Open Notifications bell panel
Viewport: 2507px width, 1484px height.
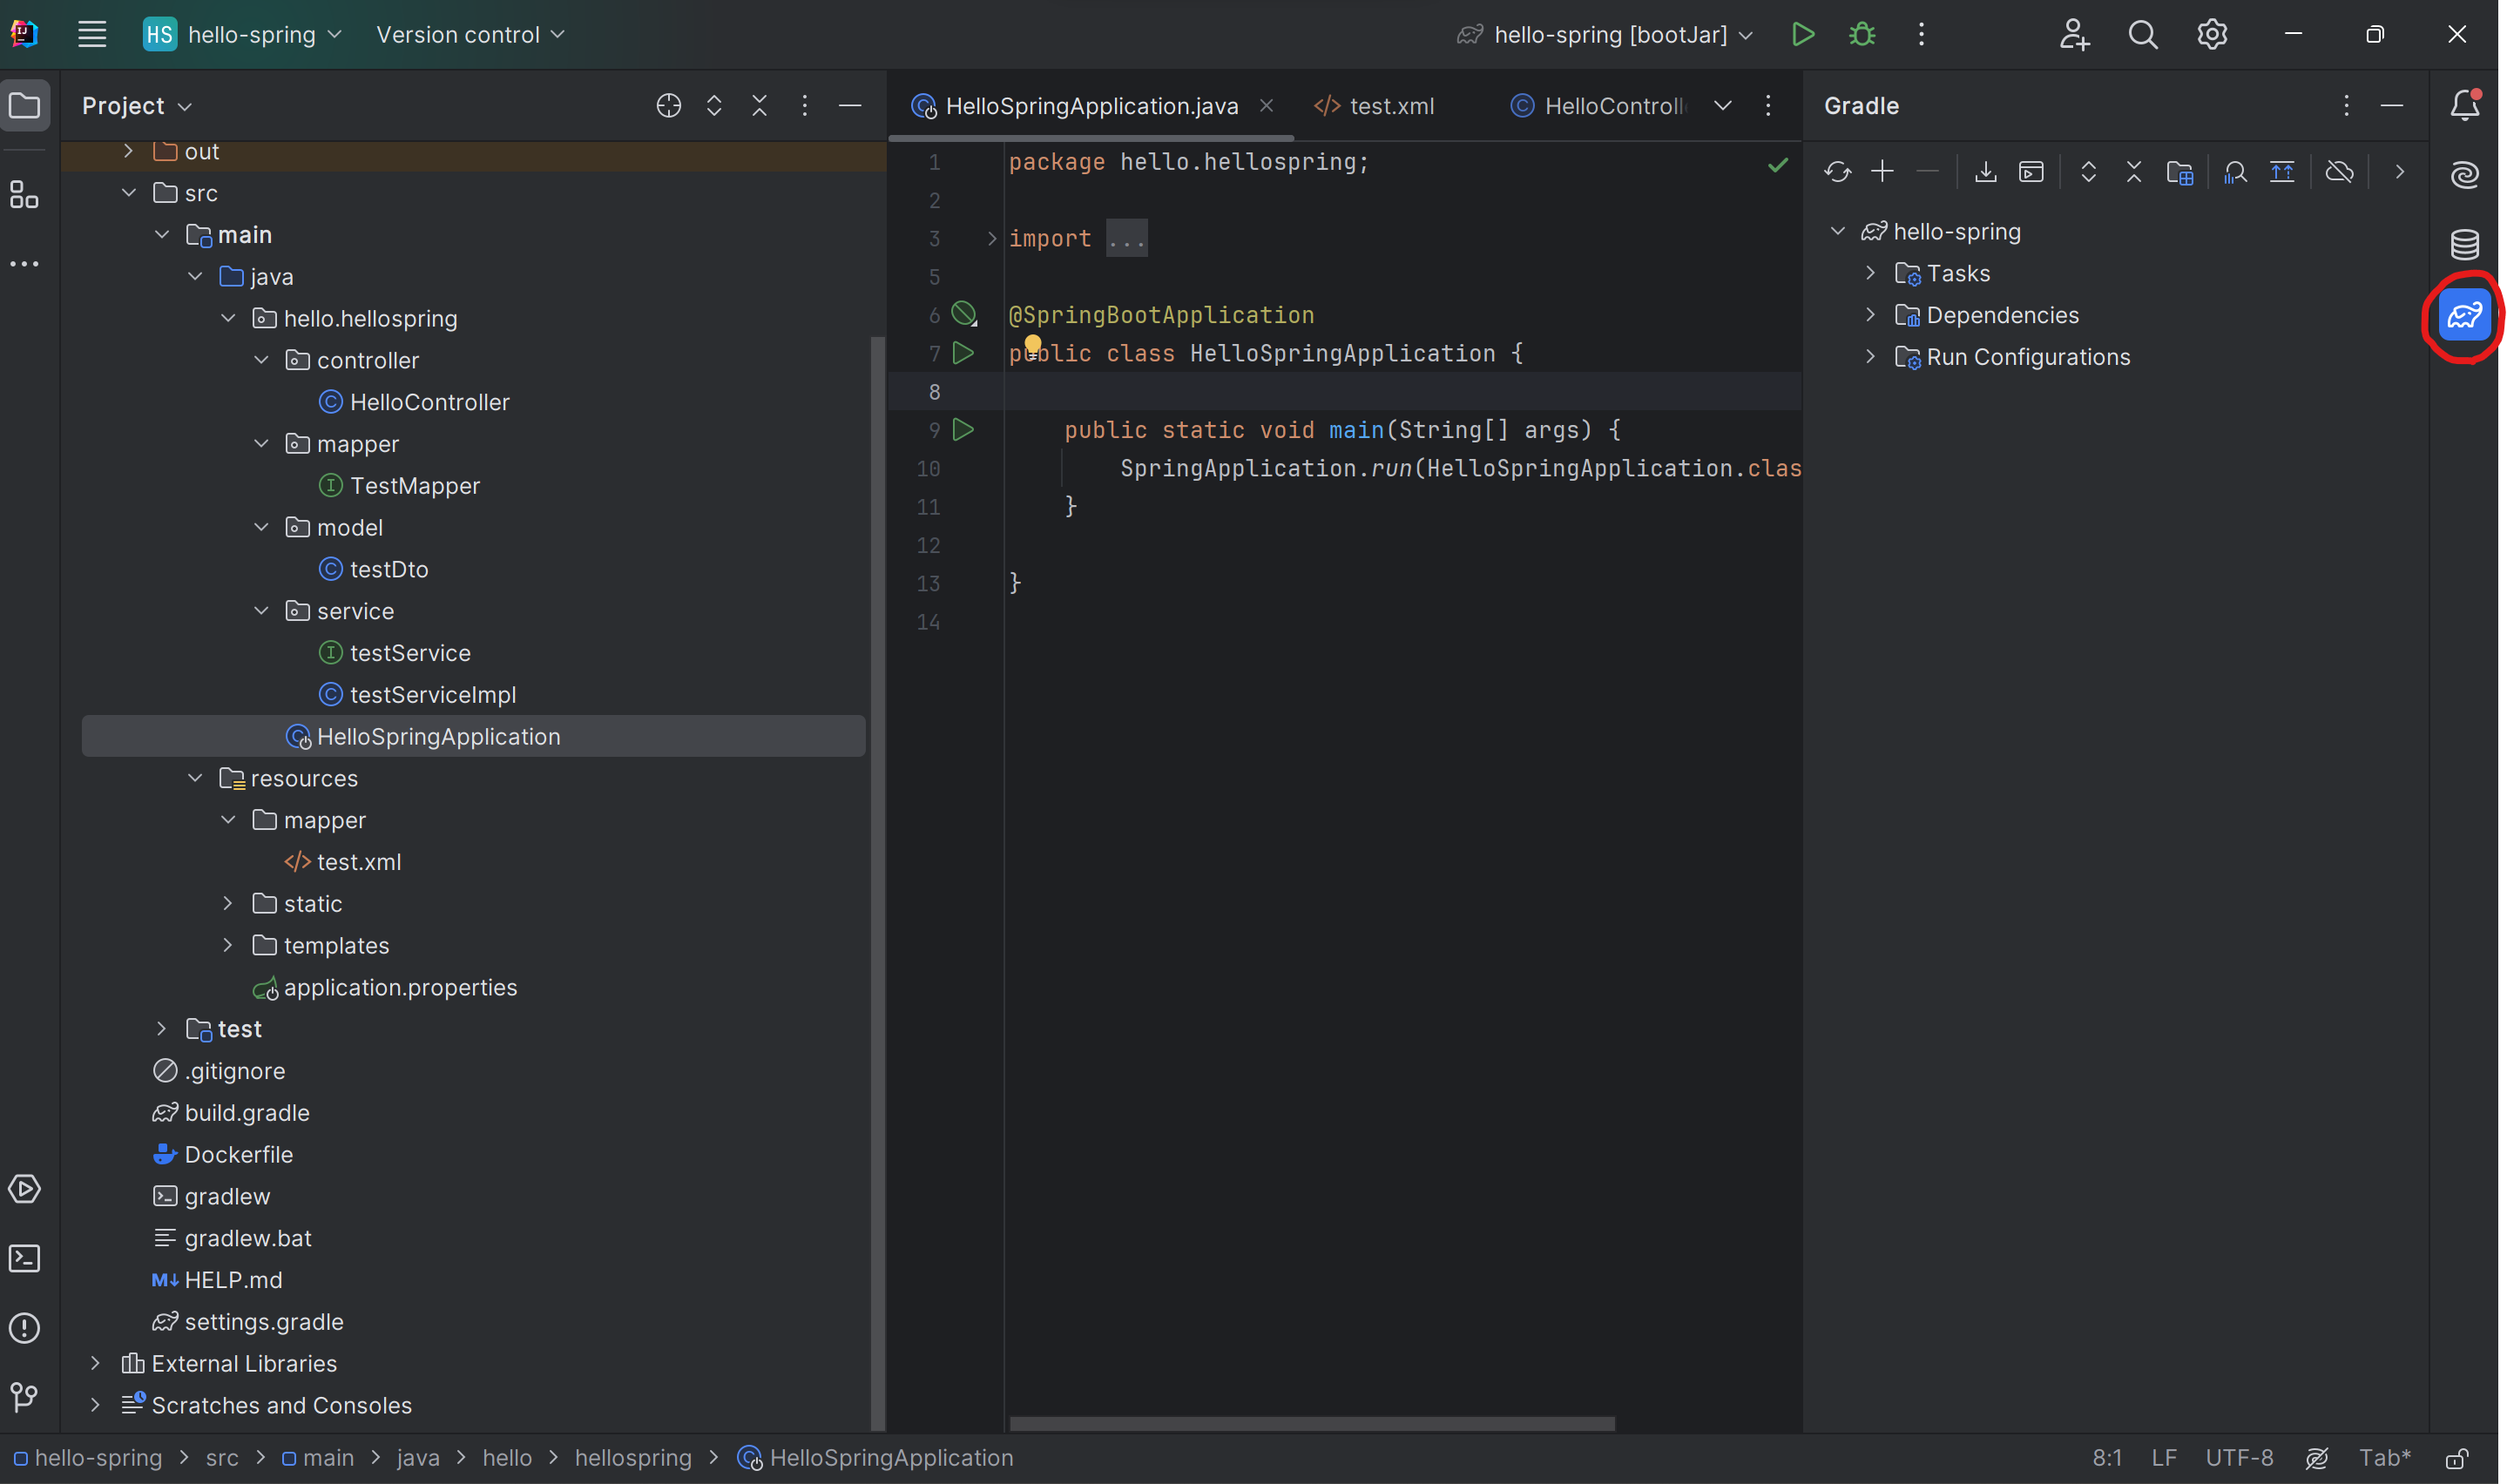click(x=2464, y=105)
